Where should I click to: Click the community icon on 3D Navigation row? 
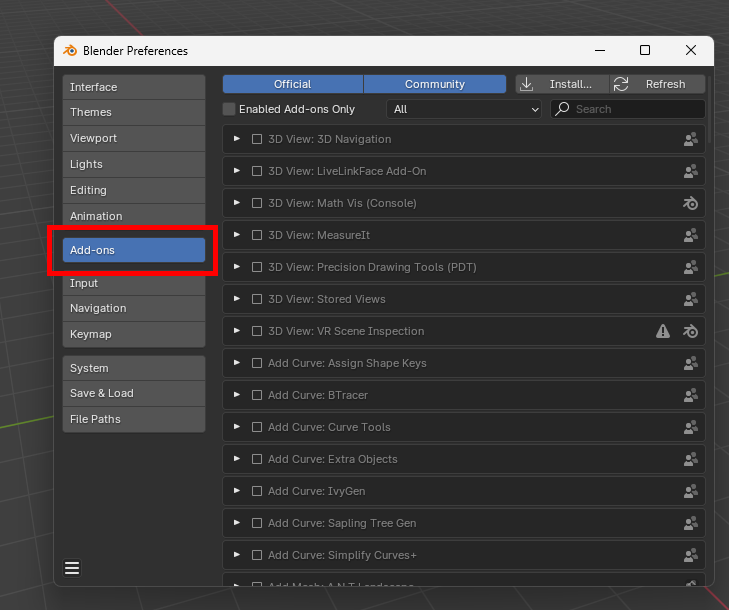click(x=690, y=139)
